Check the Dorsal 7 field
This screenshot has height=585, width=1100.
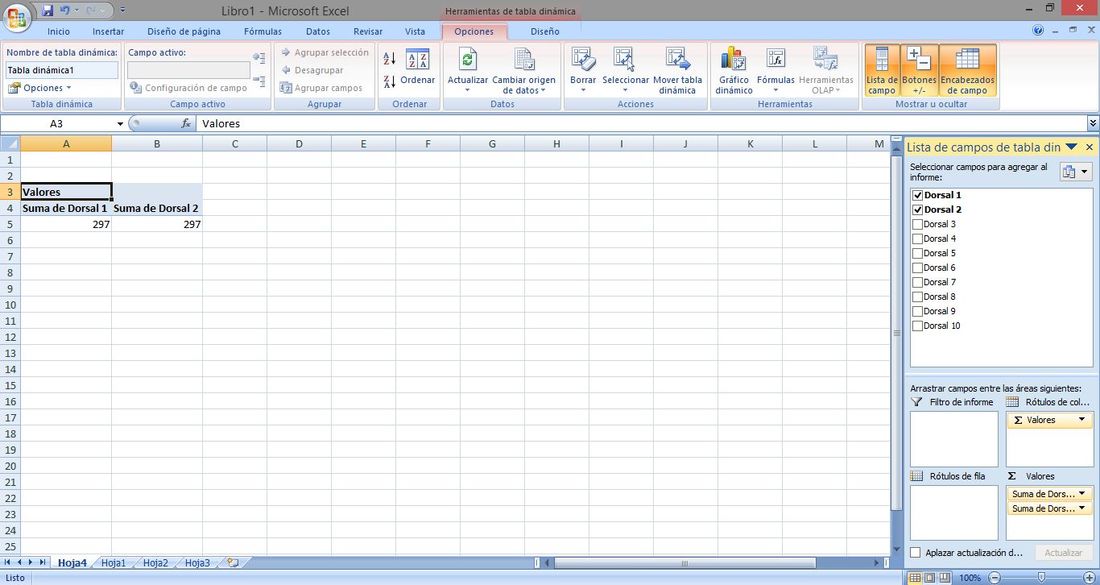click(x=917, y=282)
